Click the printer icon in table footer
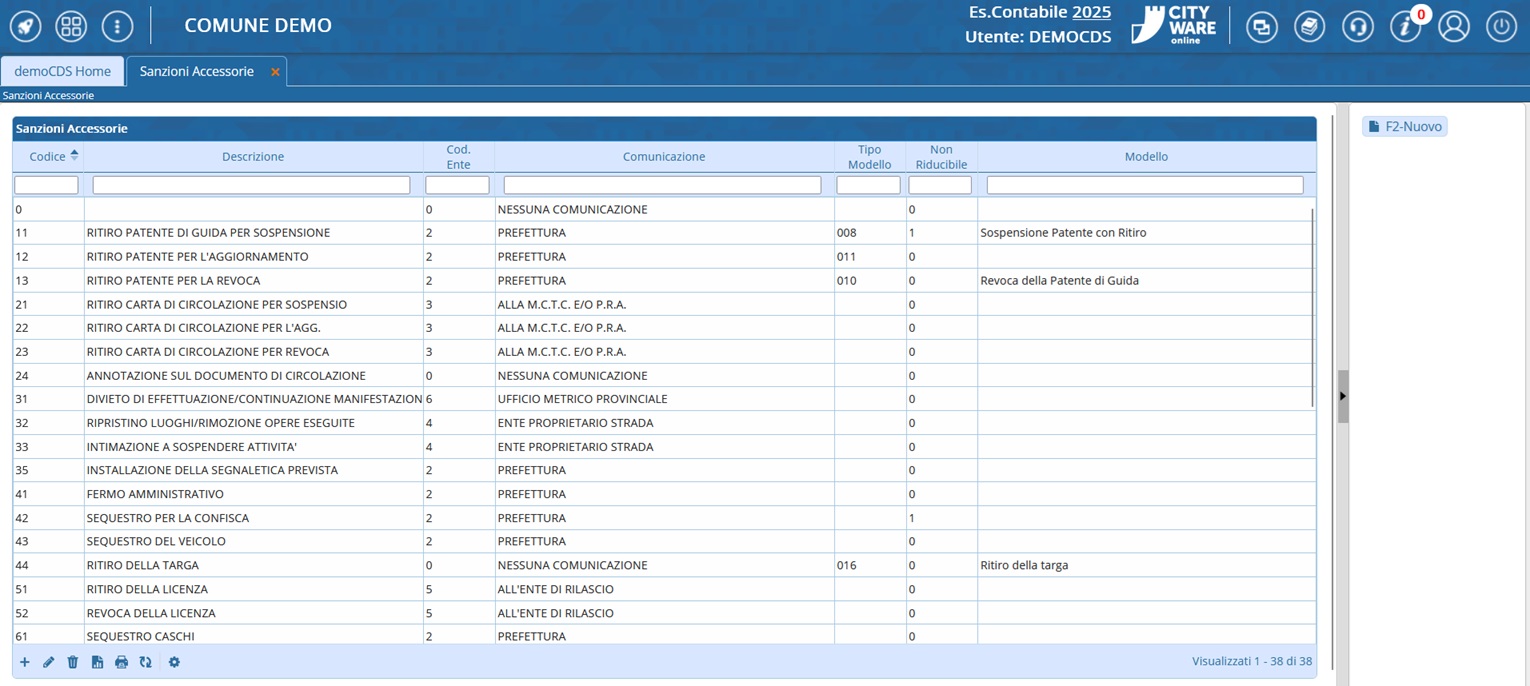Screen dimensions: 1530x686 (x=121, y=662)
